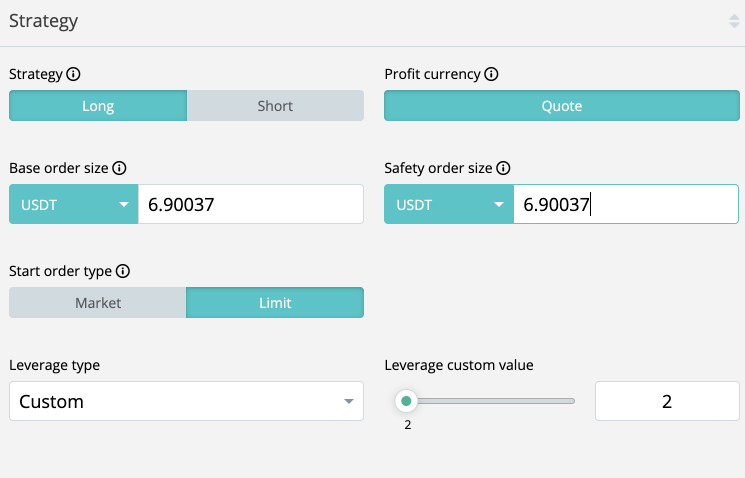
Task: Set start order type to Limit
Action: pos(275,303)
